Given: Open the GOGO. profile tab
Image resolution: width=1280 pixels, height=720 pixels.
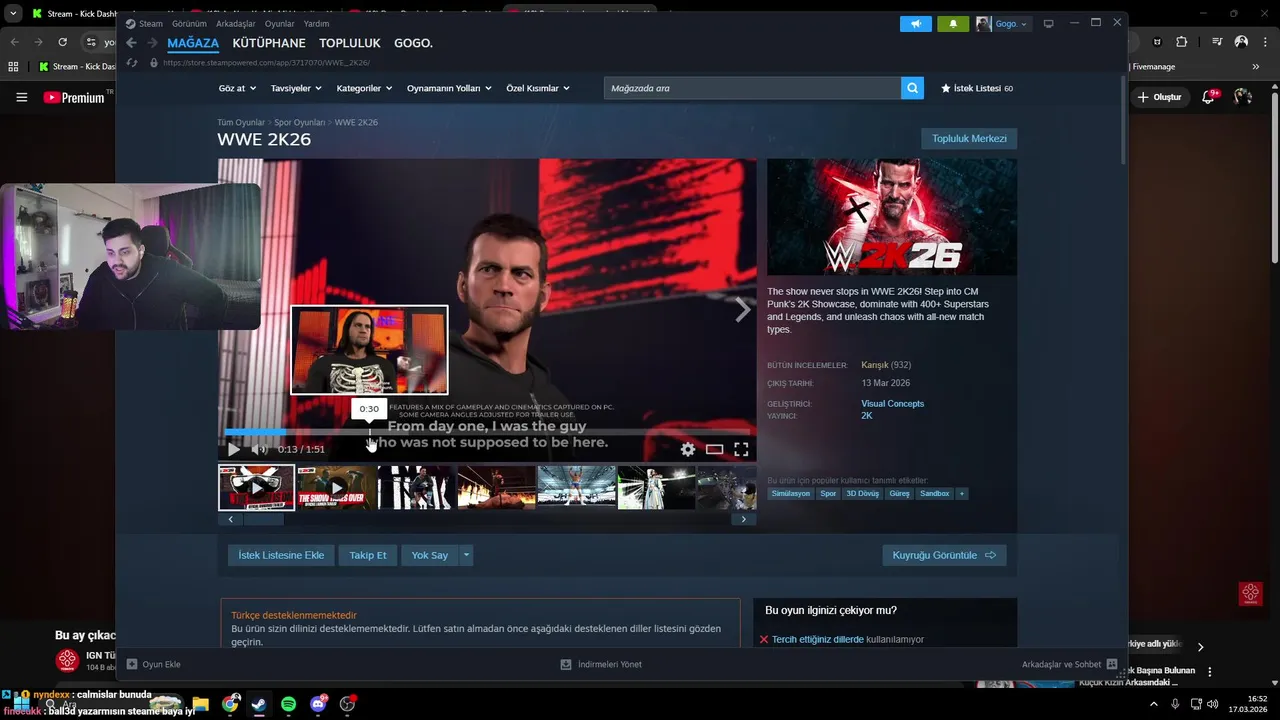Looking at the screenshot, I should click(x=413, y=43).
